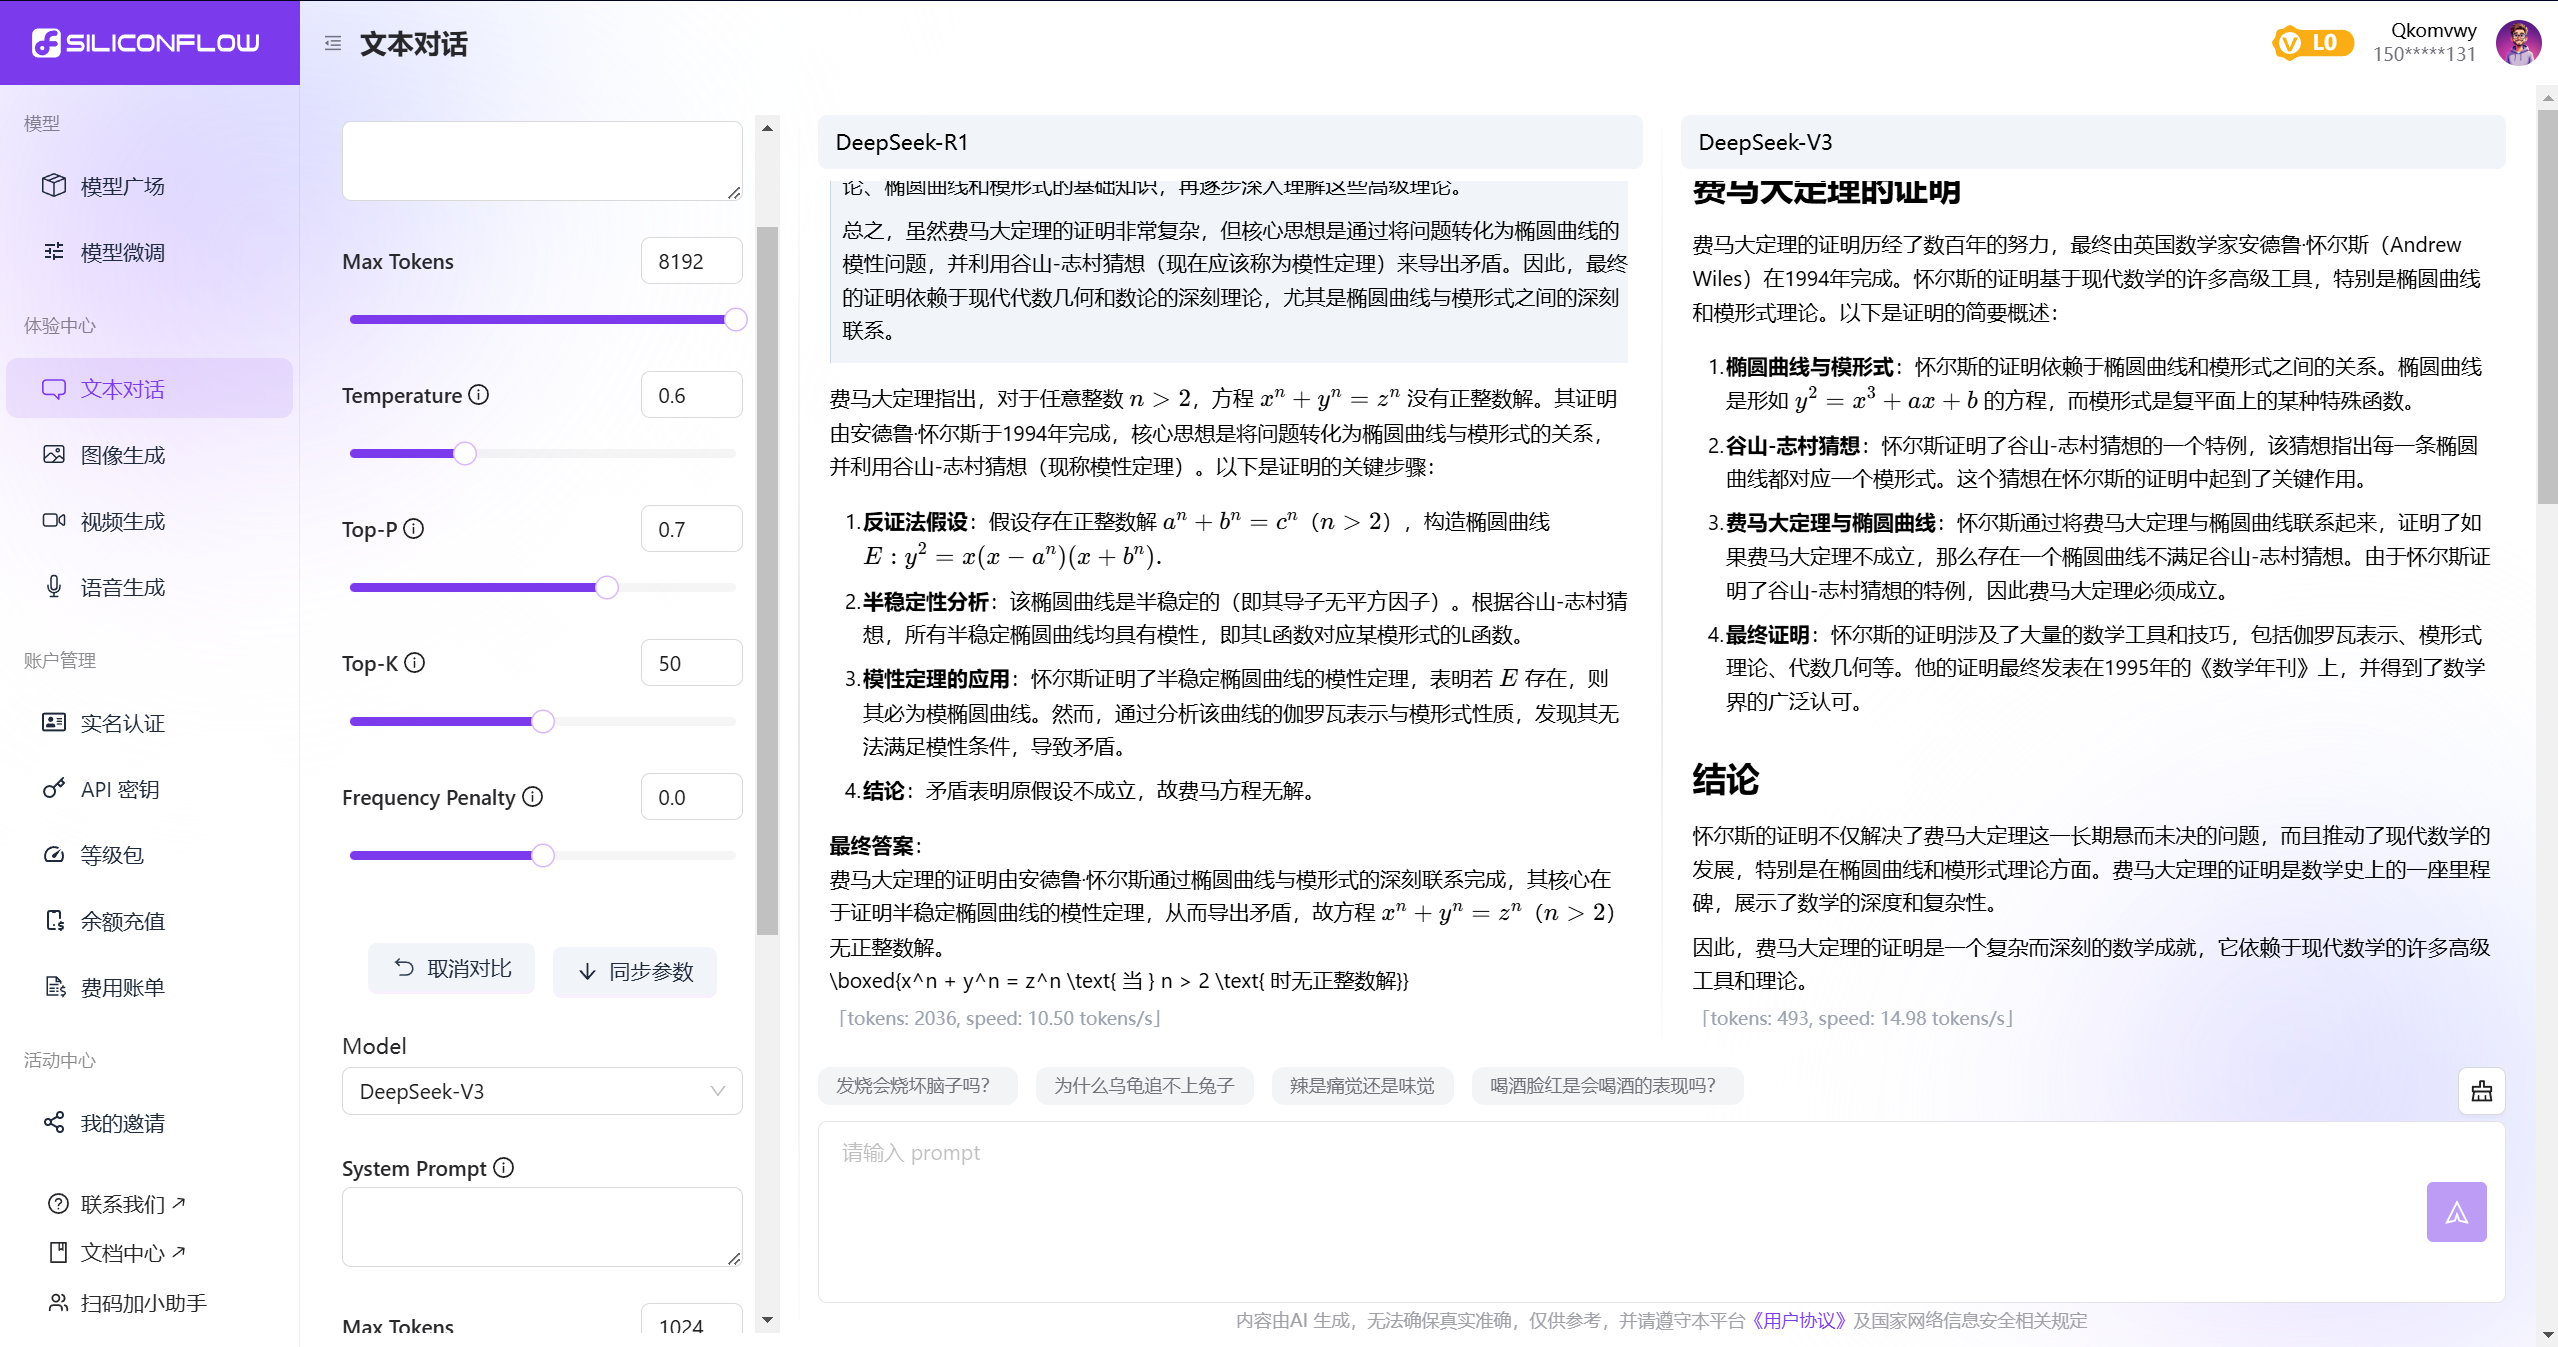Select suggestion 发烧会烧坏脑子吗?

pos(917,1086)
